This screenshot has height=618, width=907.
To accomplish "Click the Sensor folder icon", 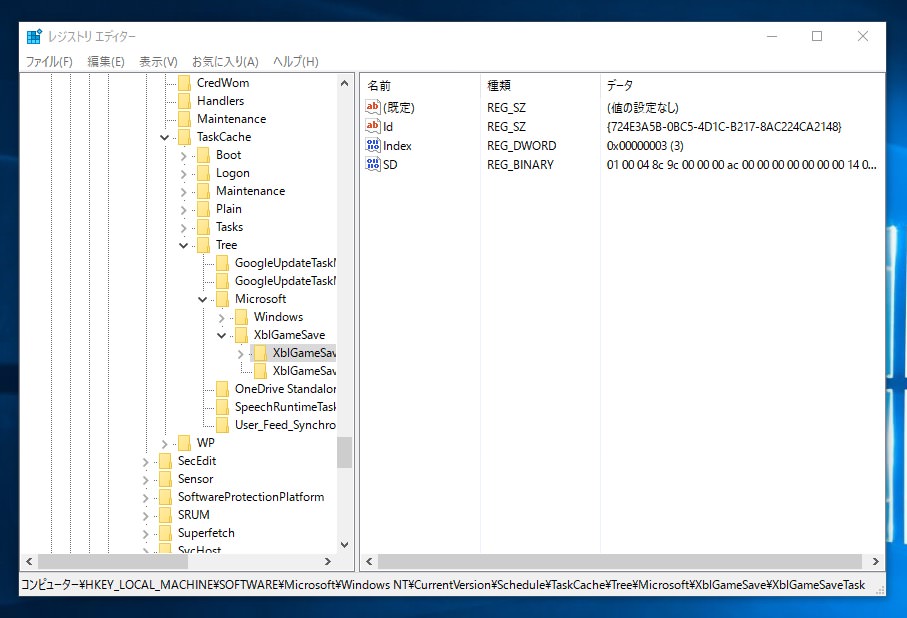I will (x=165, y=479).
